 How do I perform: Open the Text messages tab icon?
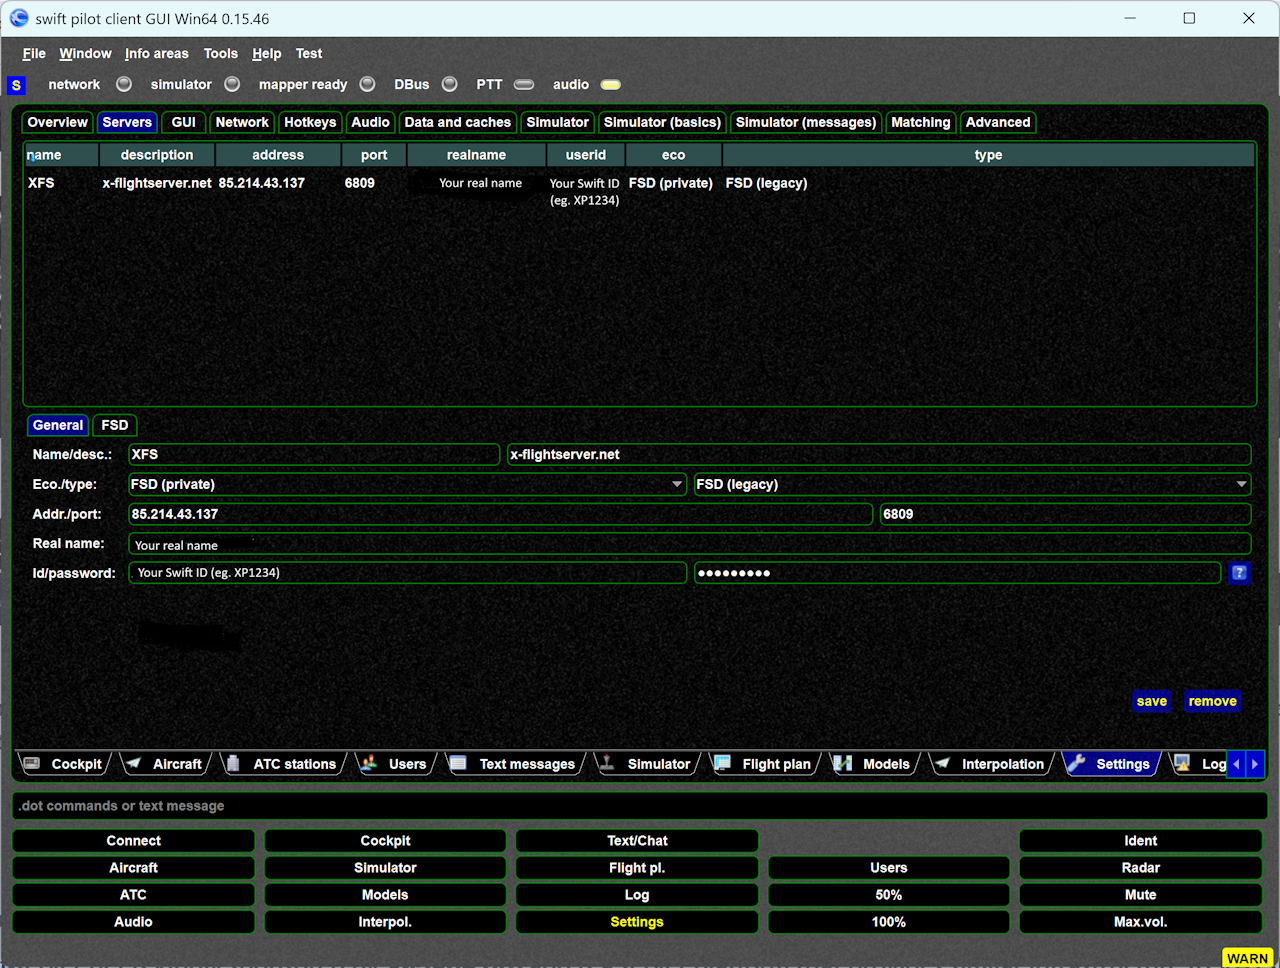tap(458, 764)
